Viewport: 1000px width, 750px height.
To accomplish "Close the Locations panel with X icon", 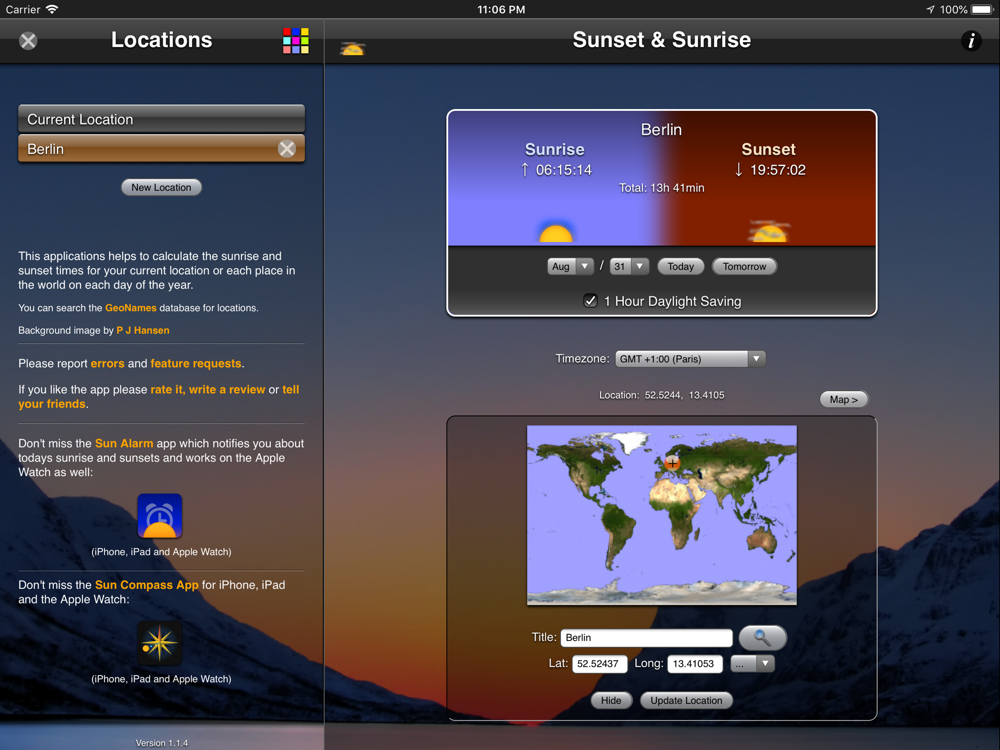I will (28, 41).
